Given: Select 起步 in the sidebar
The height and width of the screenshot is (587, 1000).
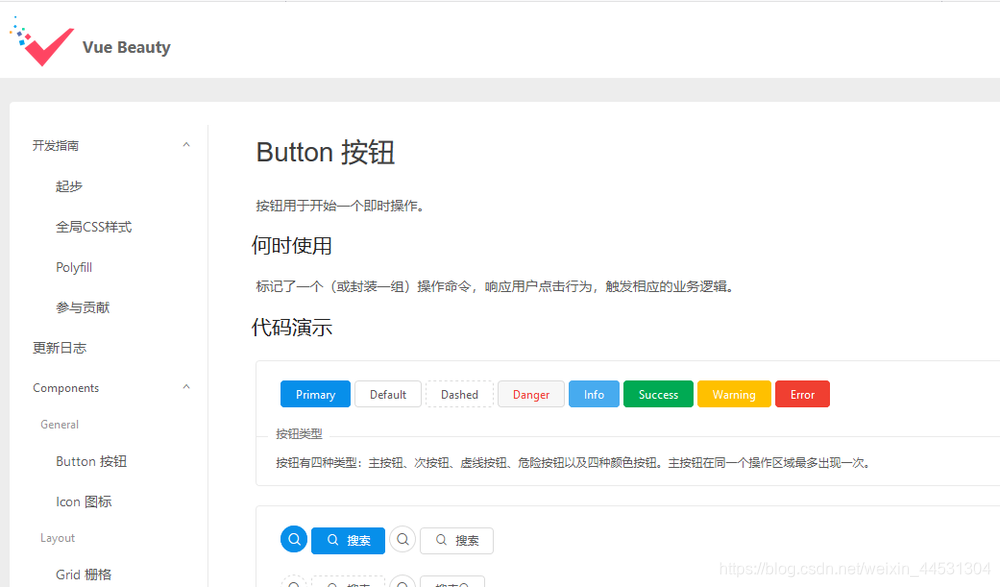Looking at the screenshot, I should pyautogui.click(x=68, y=186).
